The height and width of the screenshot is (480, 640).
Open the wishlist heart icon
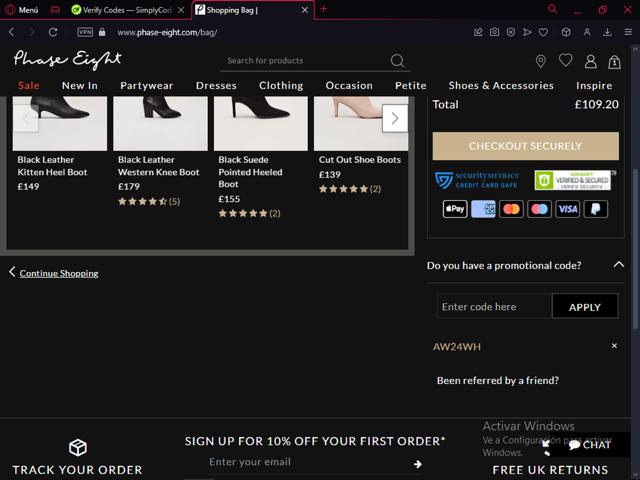[566, 60]
